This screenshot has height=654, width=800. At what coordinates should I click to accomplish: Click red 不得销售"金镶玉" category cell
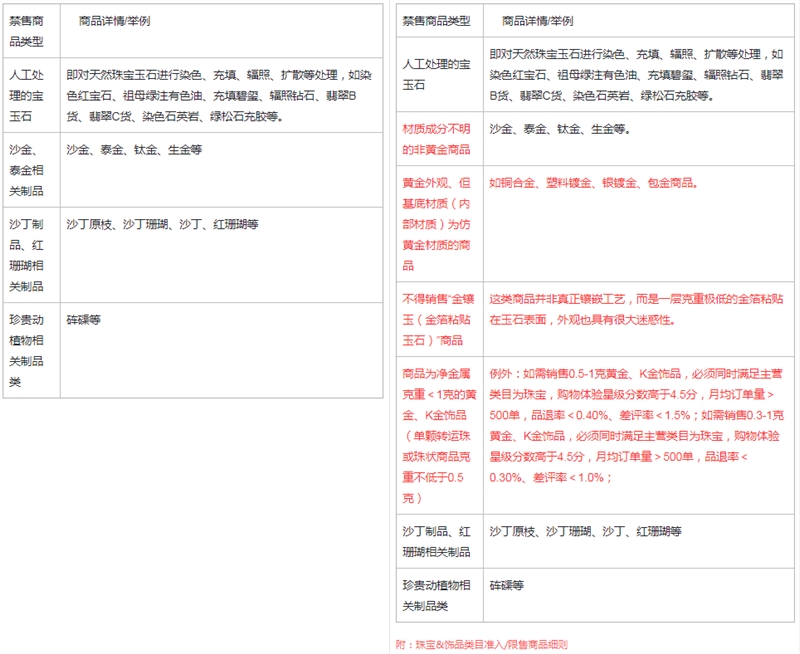click(437, 318)
